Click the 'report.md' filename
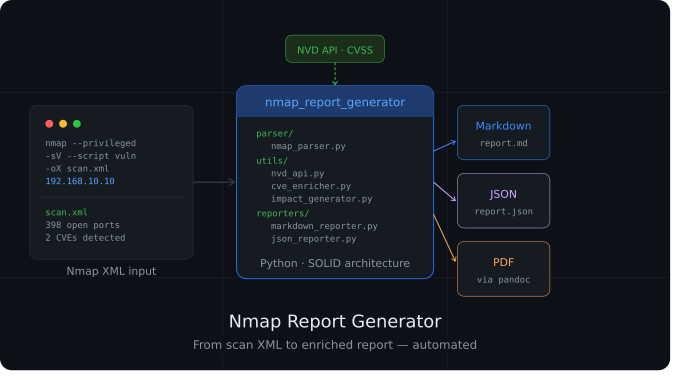The image size is (680, 380). [x=503, y=144]
